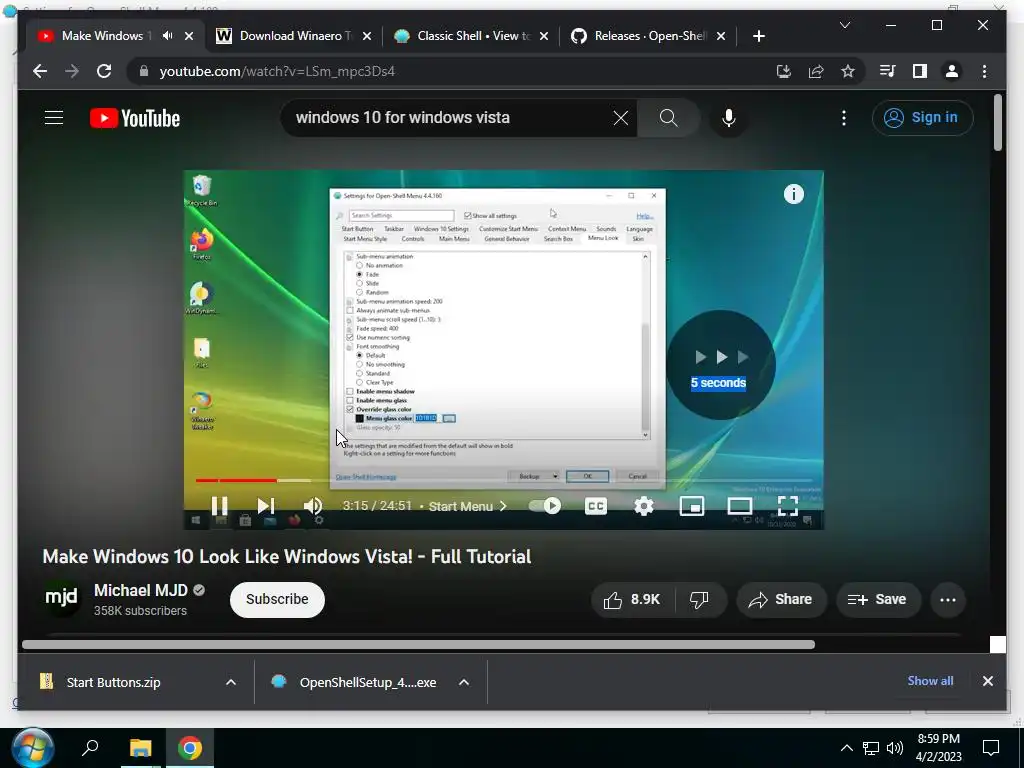
Task: Subscribe to Michael MJD
Action: point(277,600)
